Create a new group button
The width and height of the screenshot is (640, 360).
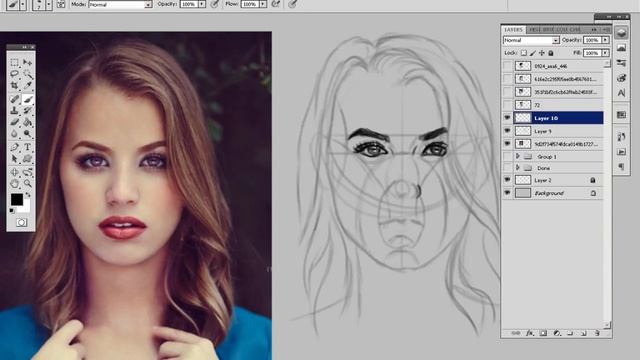[x=570, y=333]
